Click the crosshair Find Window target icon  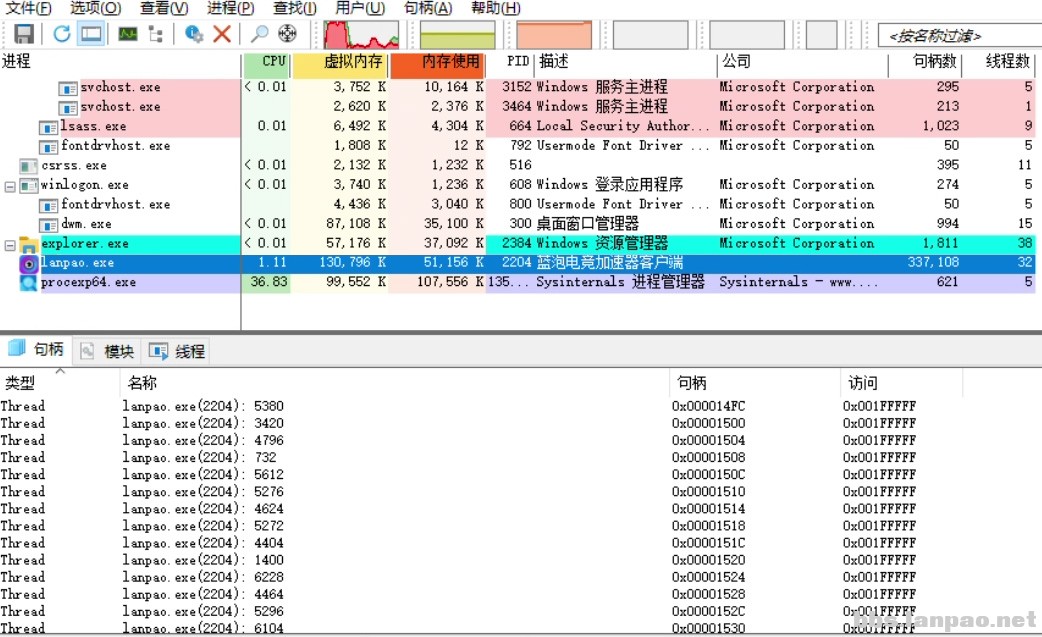287,34
